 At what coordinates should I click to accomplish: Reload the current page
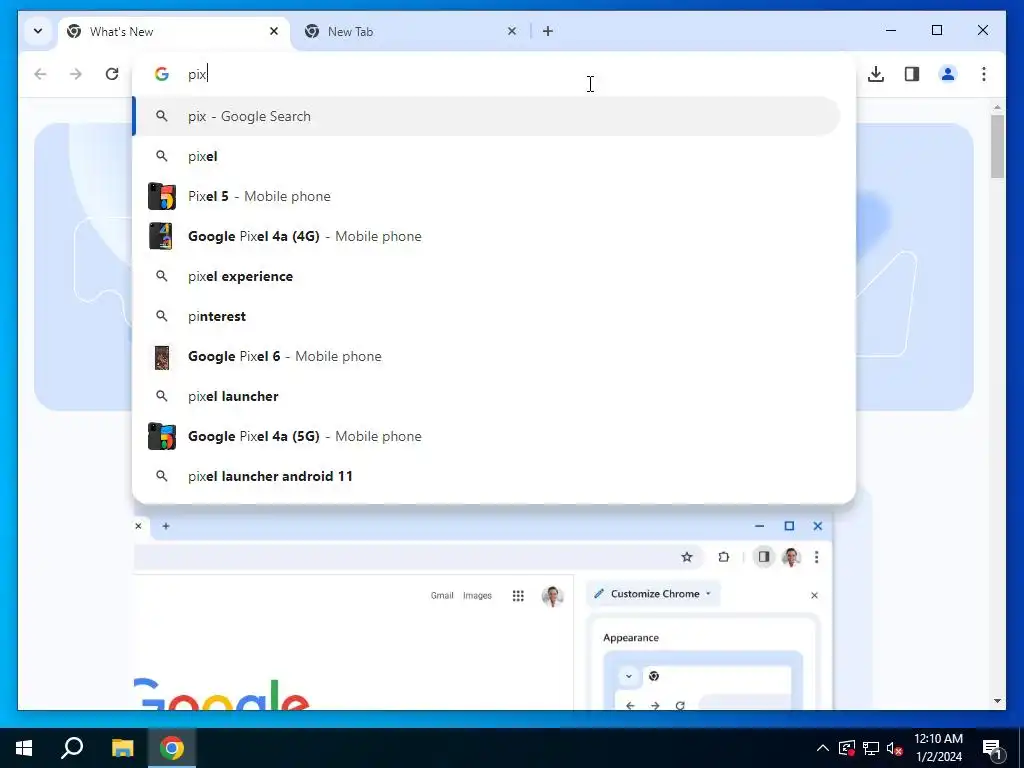click(112, 74)
